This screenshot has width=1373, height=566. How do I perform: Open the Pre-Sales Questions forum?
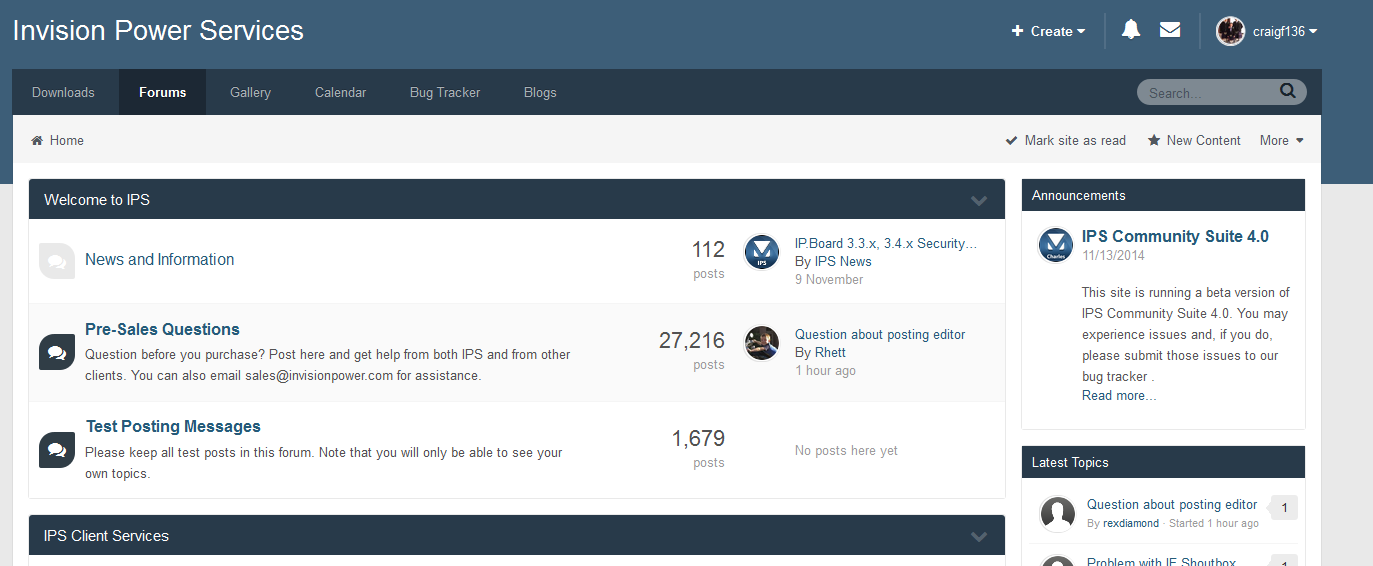click(x=162, y=329)
